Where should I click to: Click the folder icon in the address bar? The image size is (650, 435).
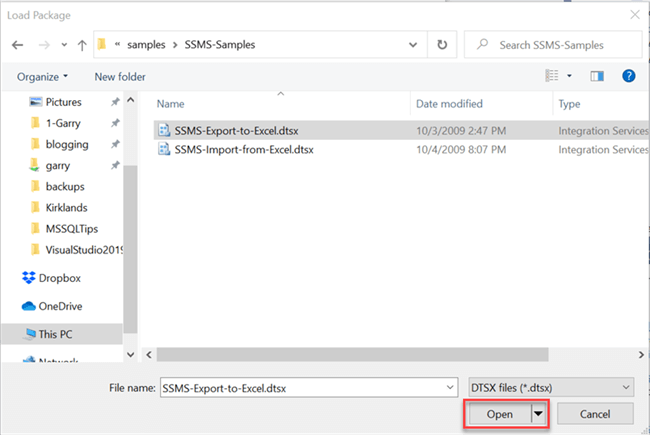pos(102,44)
